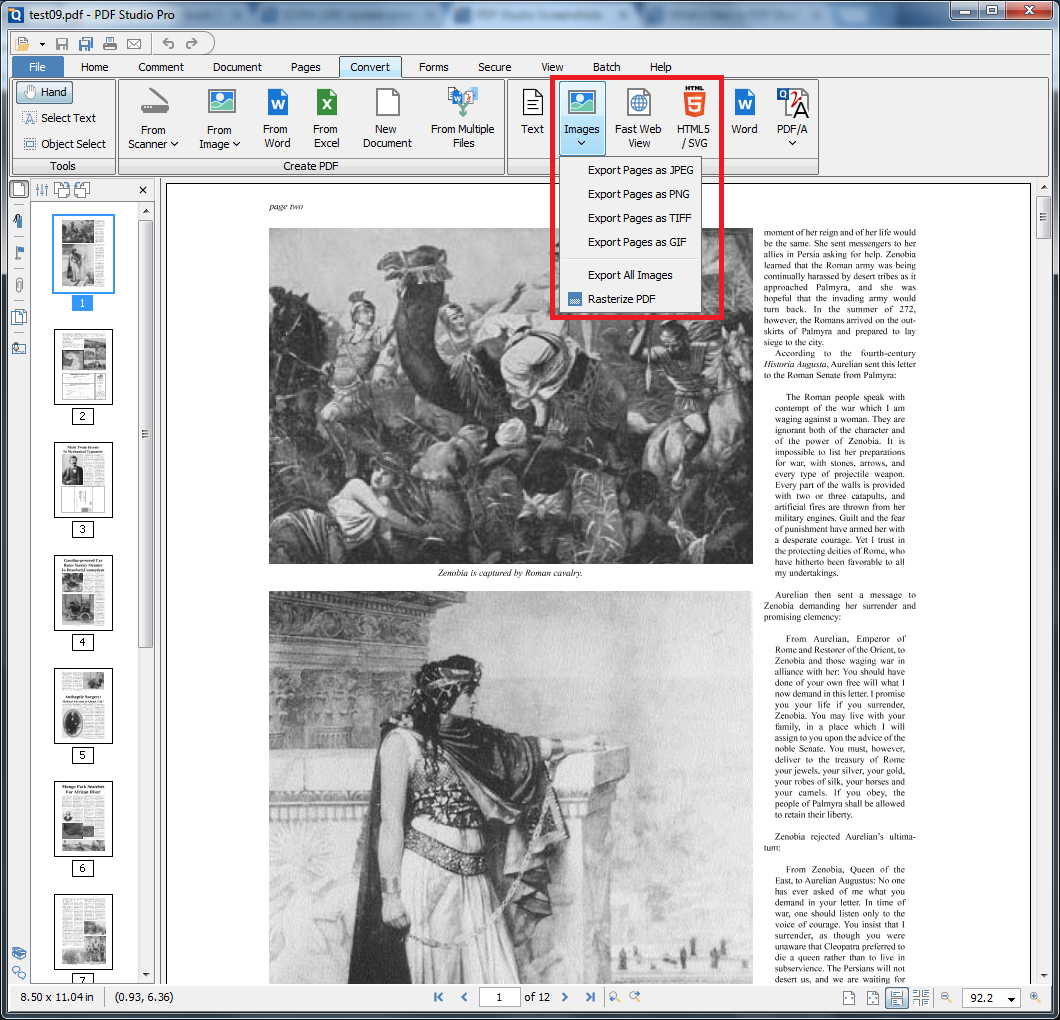Choose Export Pages as JPEG
The height and width of the screenshot is (1020, 1060).
(x=631, y=170)
